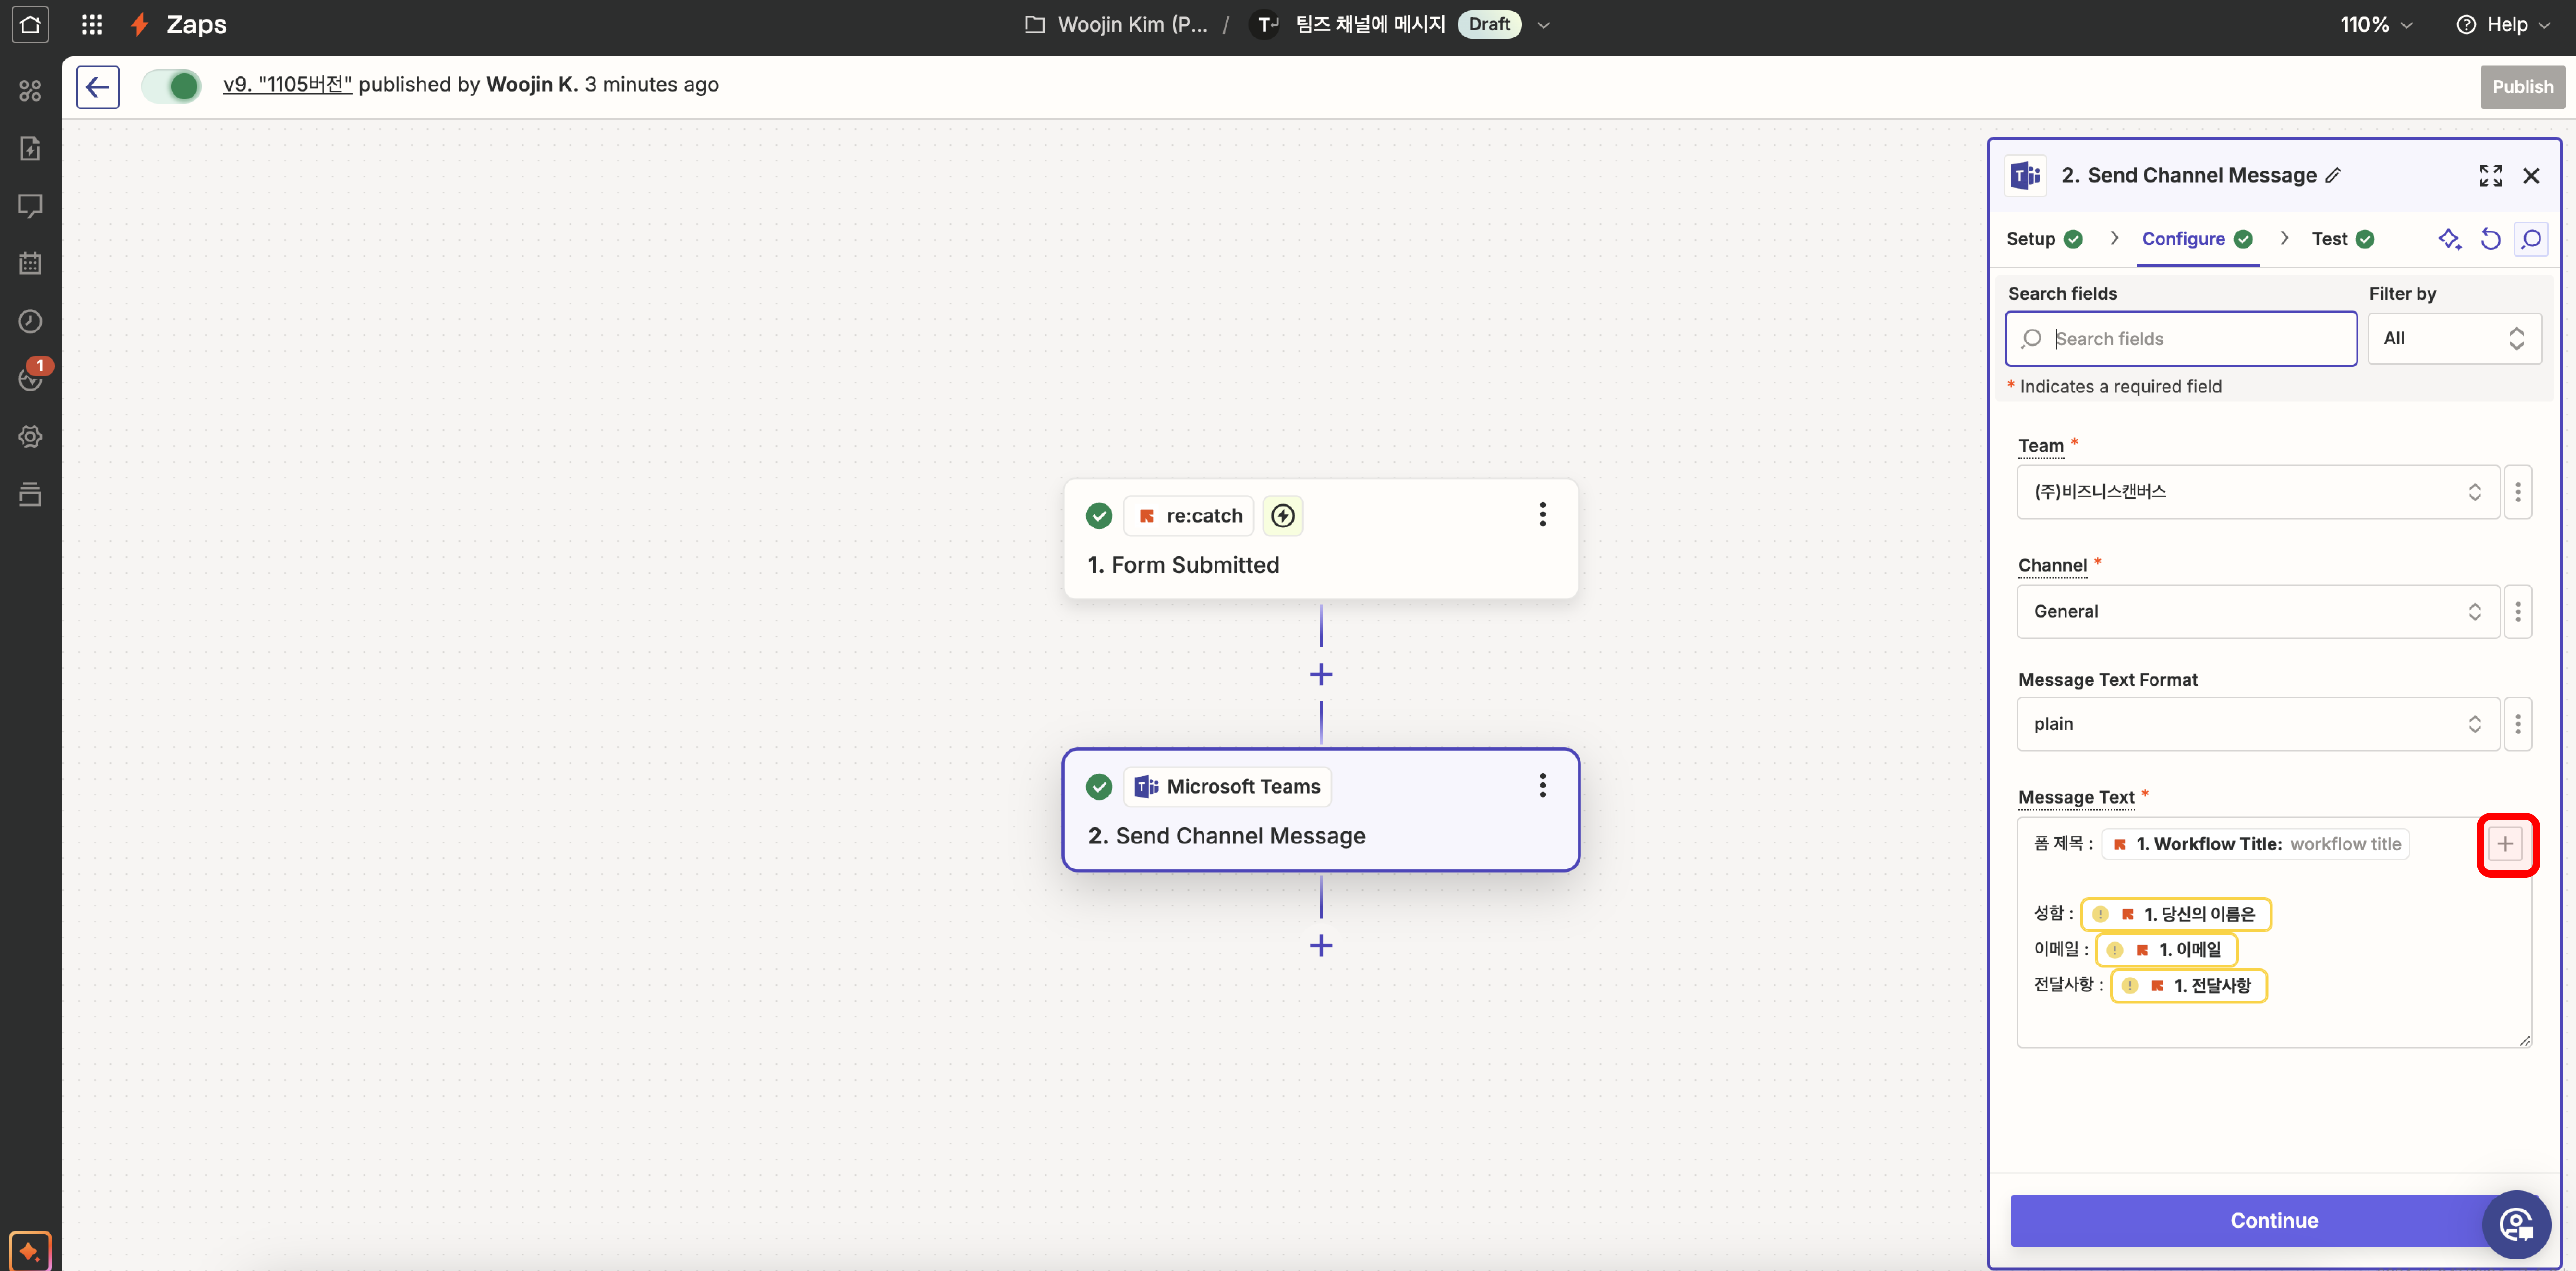Click the undo/refresh fields icon

click(x=2490, y=239)
